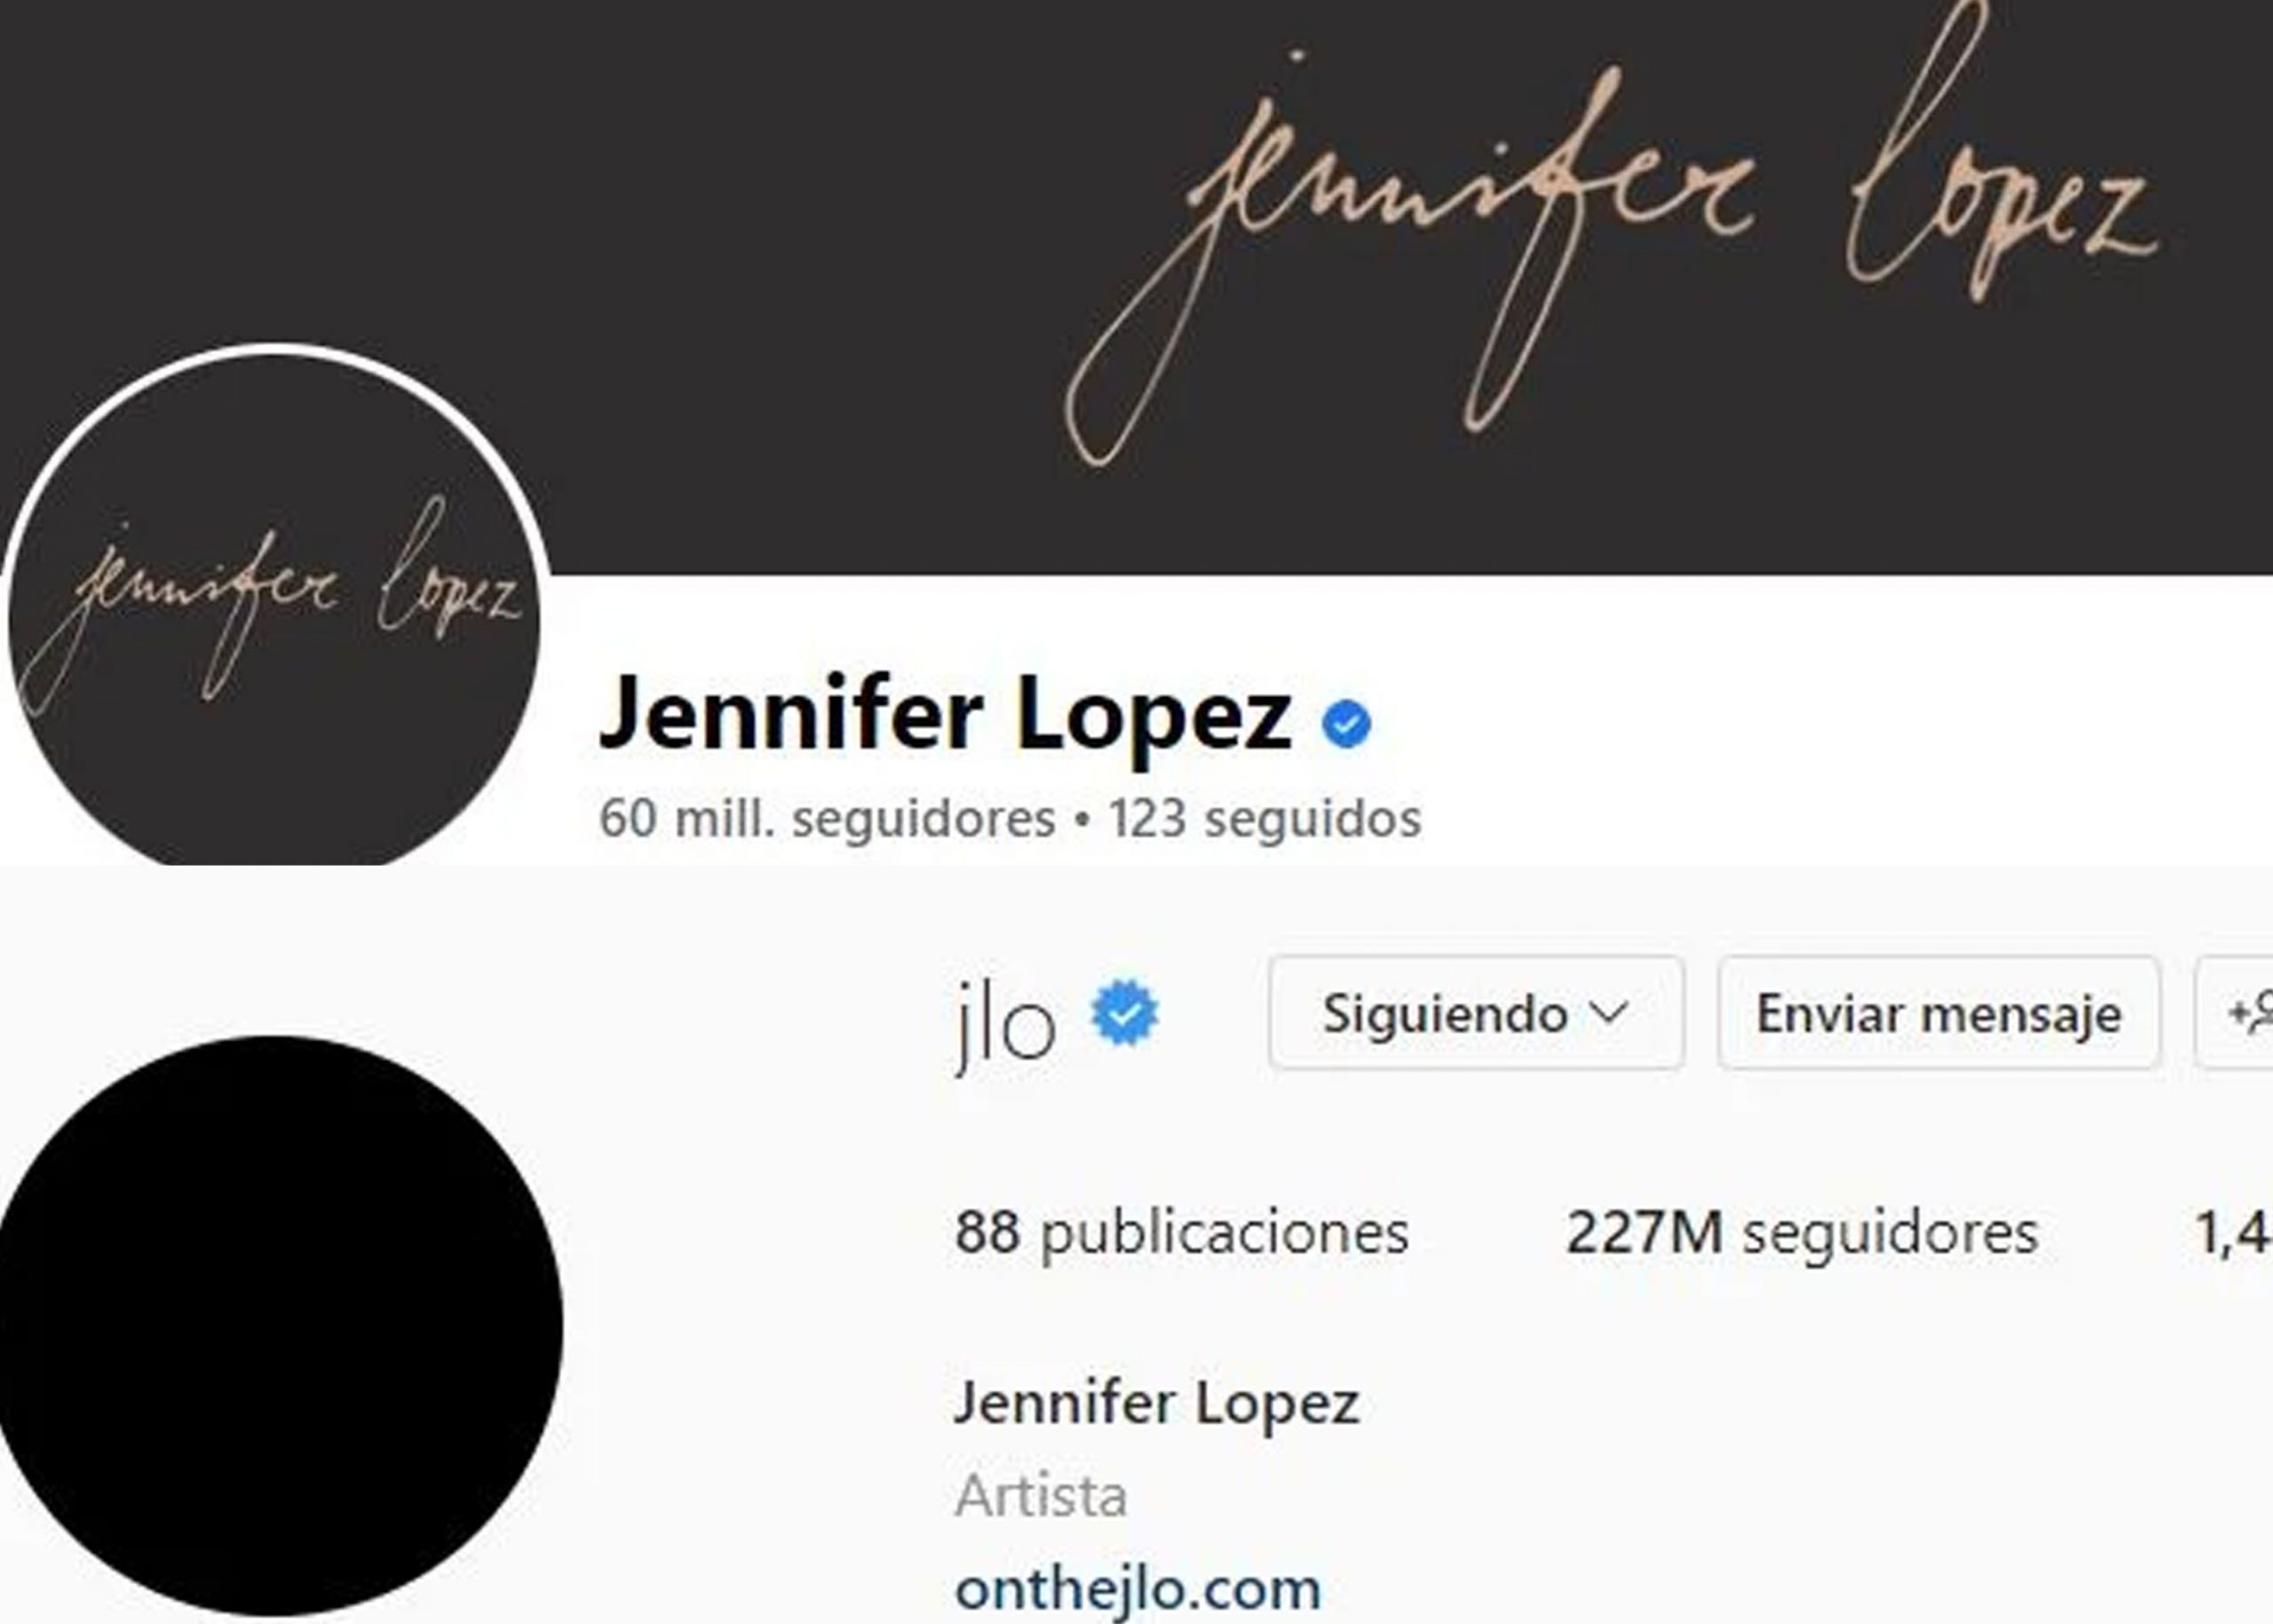Click the Jennifer Lopez Instagram bio name
Image resolution: width=2273 pixels, height=1624 pixels.
coord(1157,1403)
